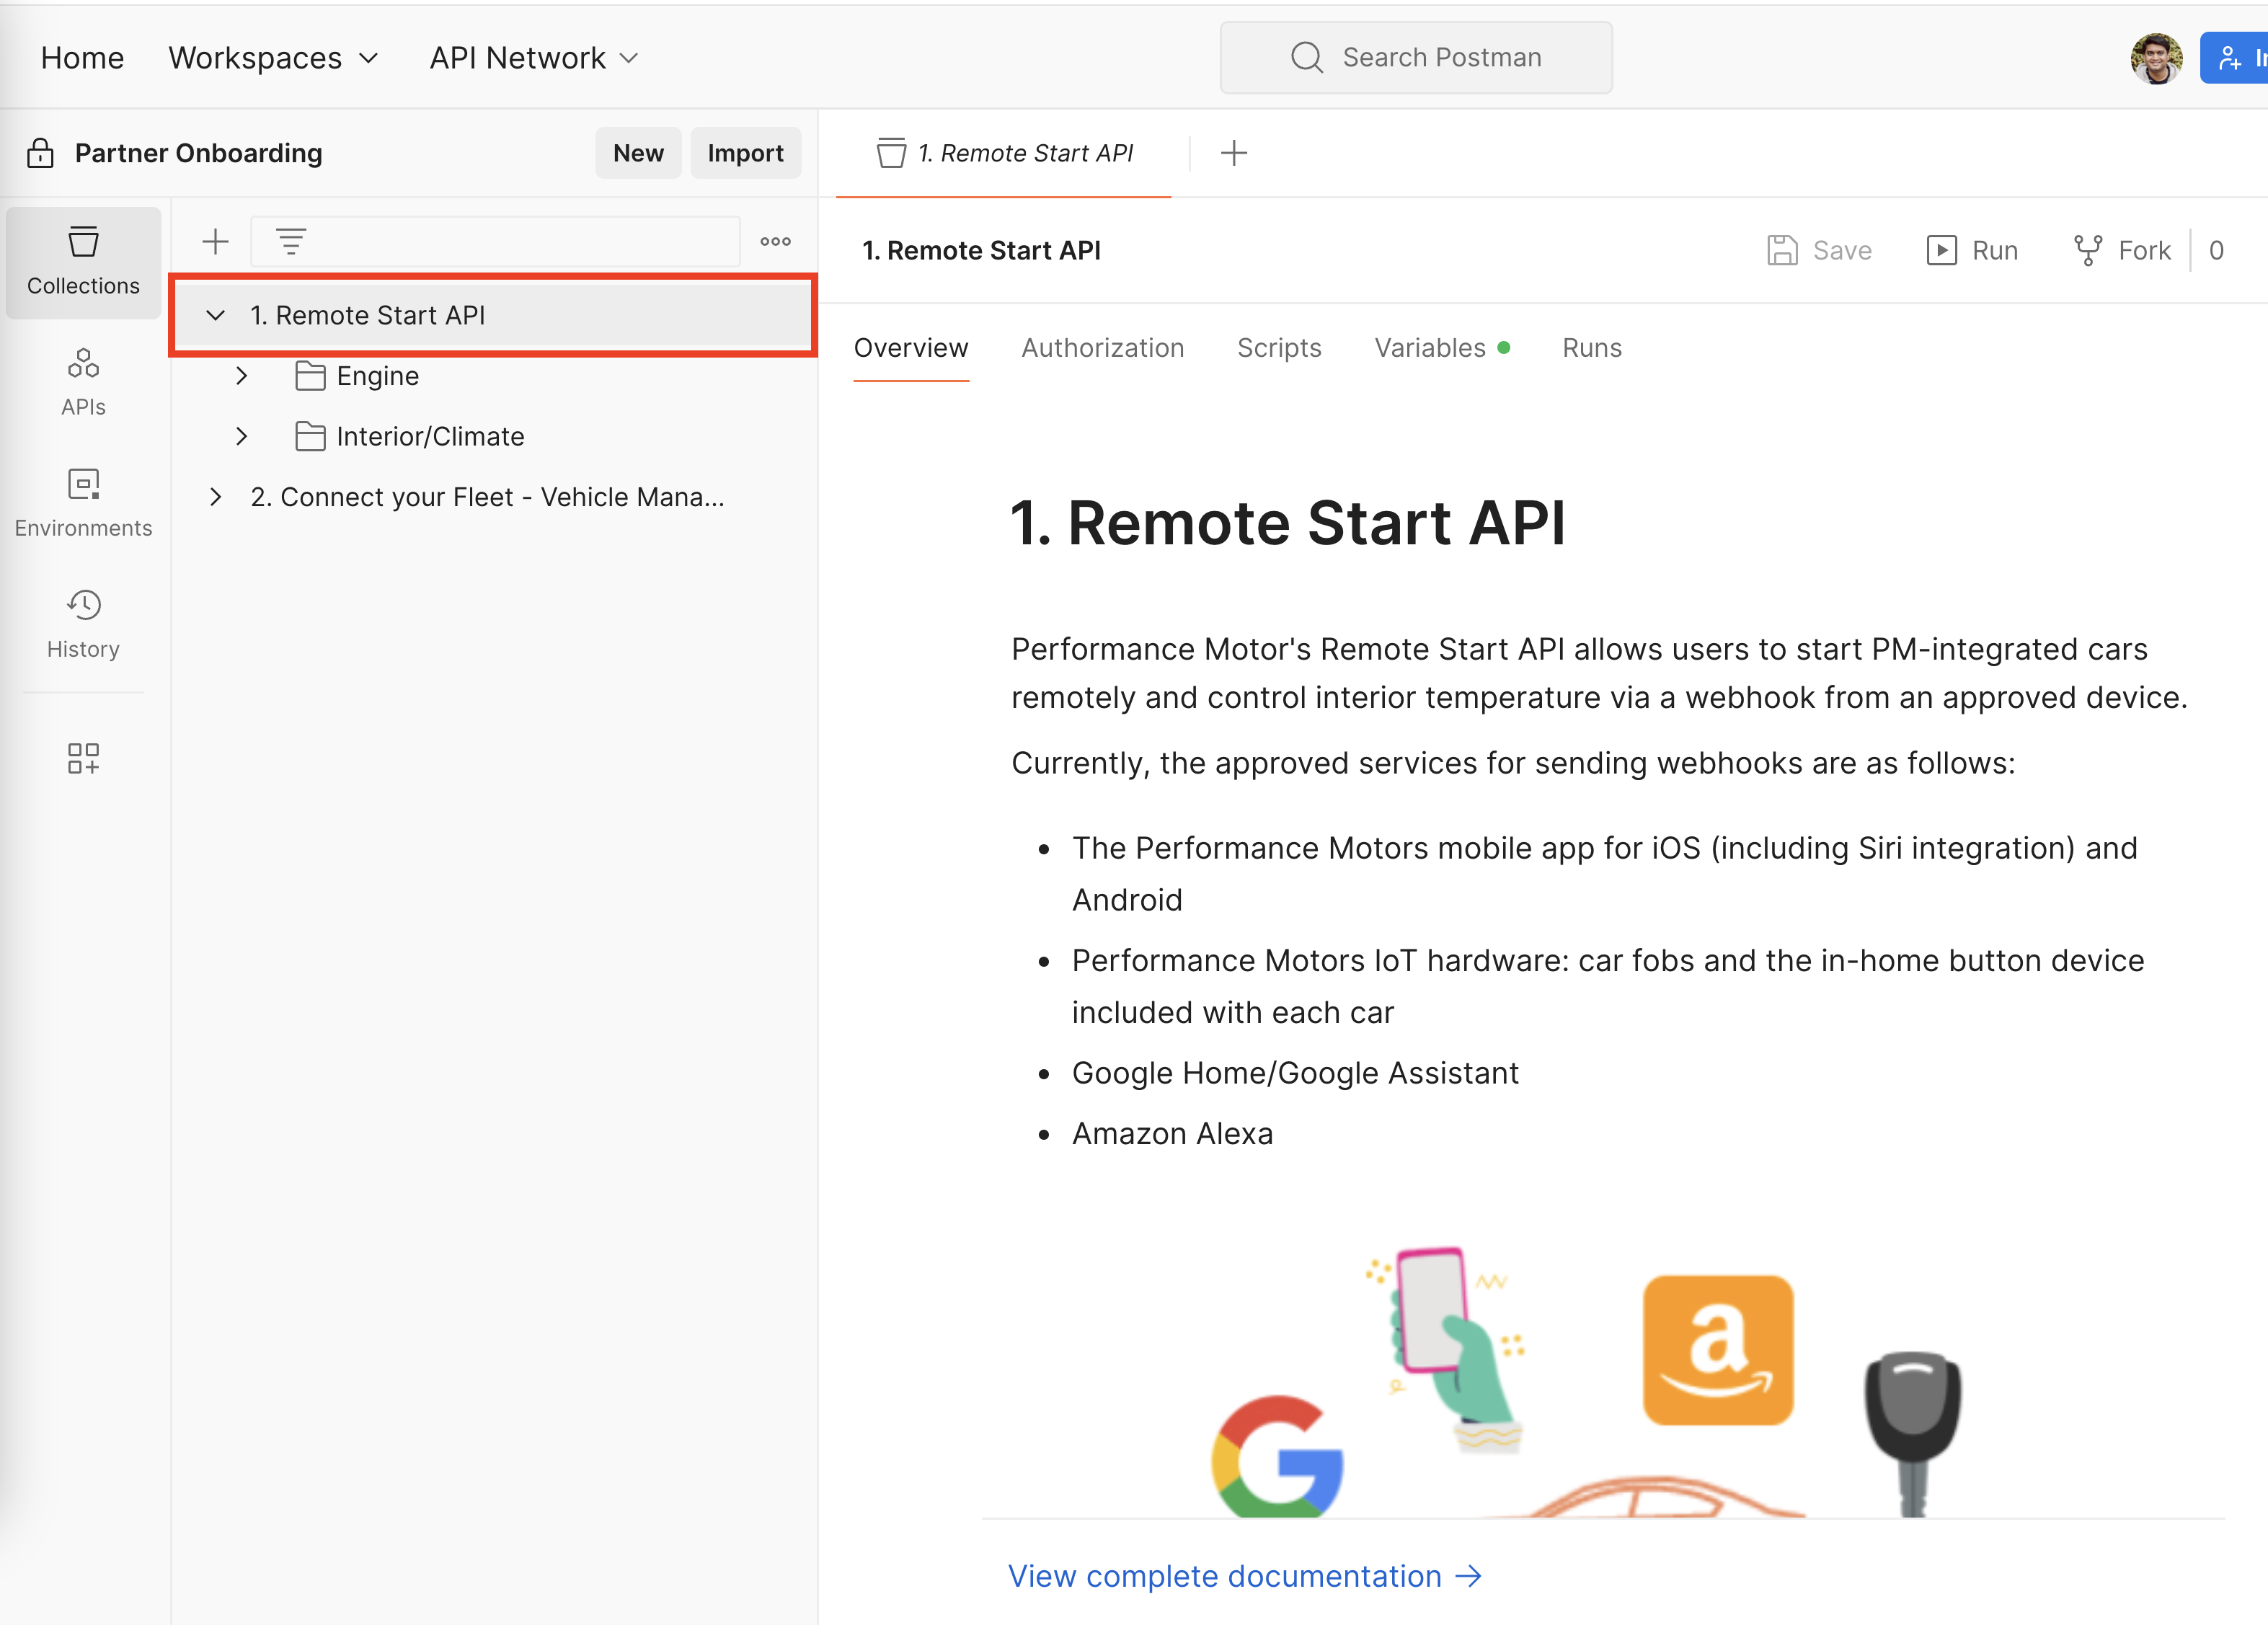Open the Environments sidebar panel

pyautogui.click(x=83, y=504)
